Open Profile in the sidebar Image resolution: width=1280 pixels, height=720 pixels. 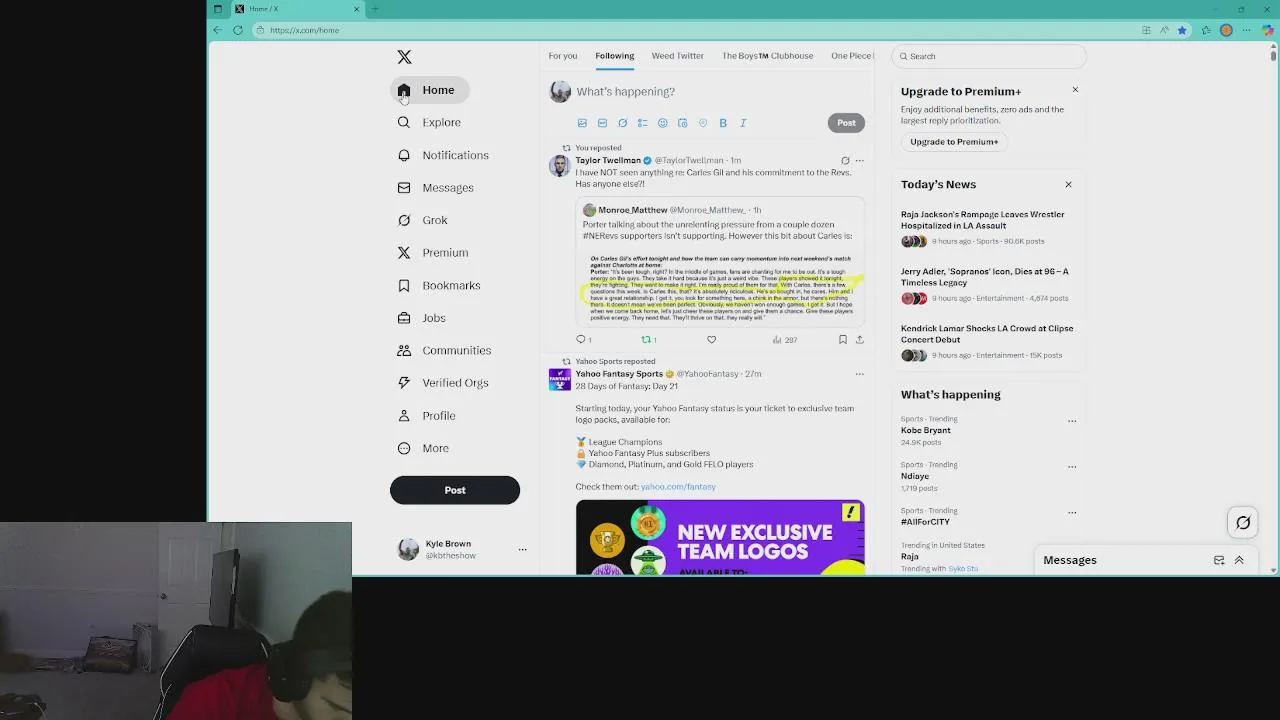point(426,415)
